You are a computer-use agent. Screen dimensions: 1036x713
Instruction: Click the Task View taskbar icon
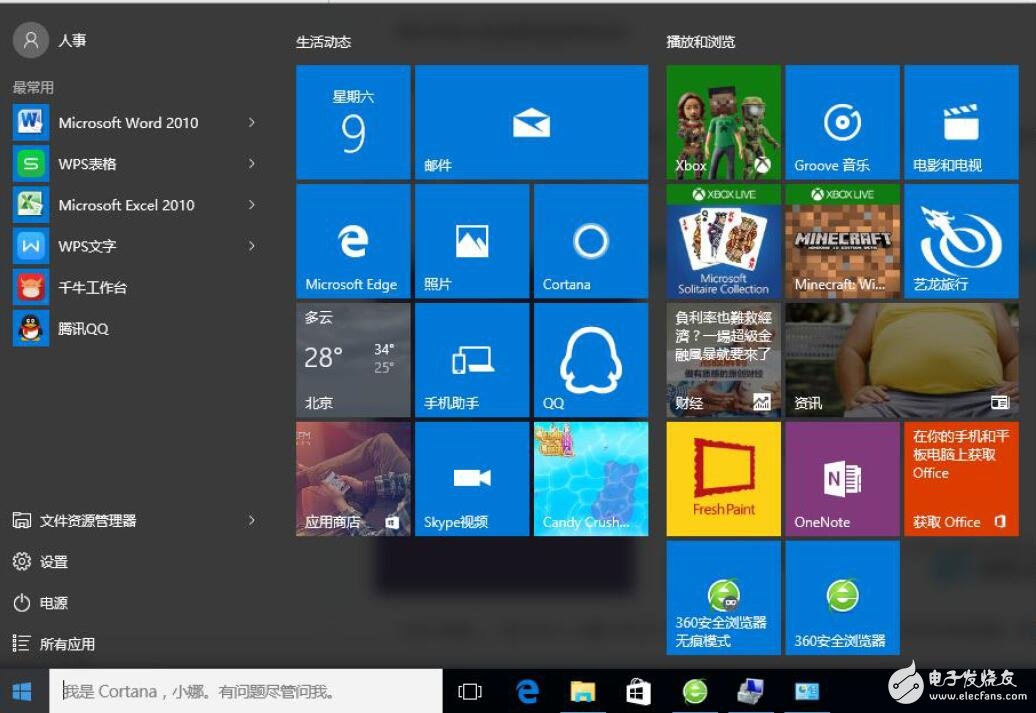tap(470, 691)
